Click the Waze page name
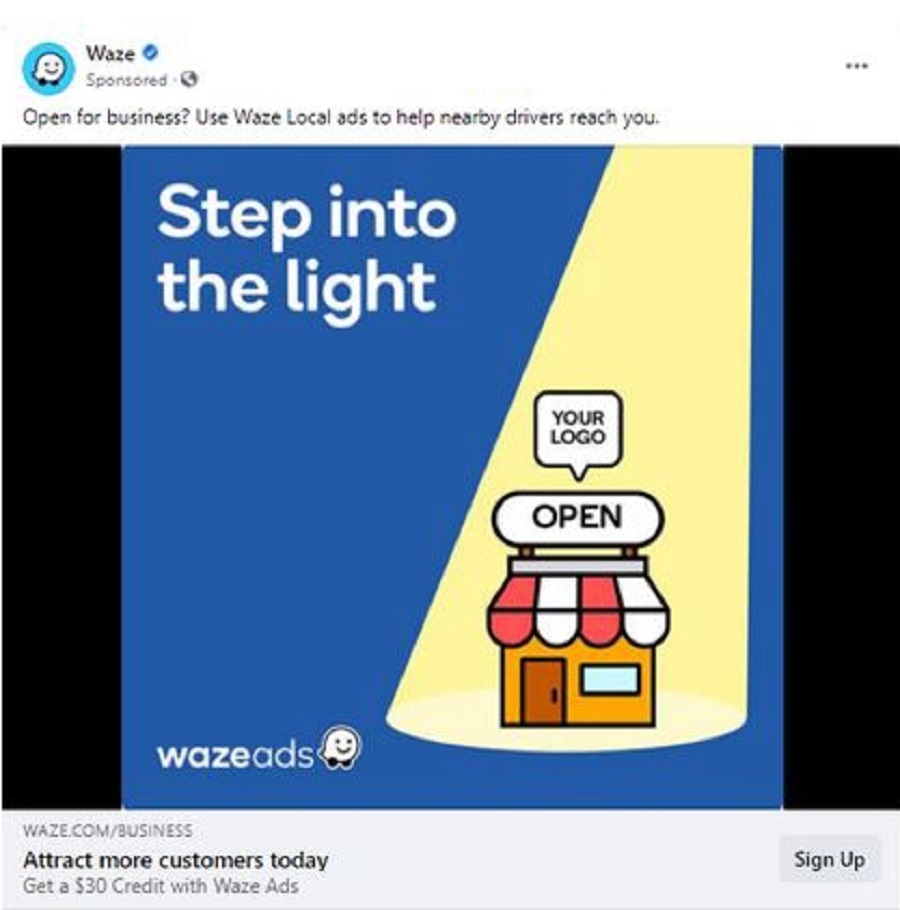The height and width of the screenshot is (910, 900). (x=110, y=53)
